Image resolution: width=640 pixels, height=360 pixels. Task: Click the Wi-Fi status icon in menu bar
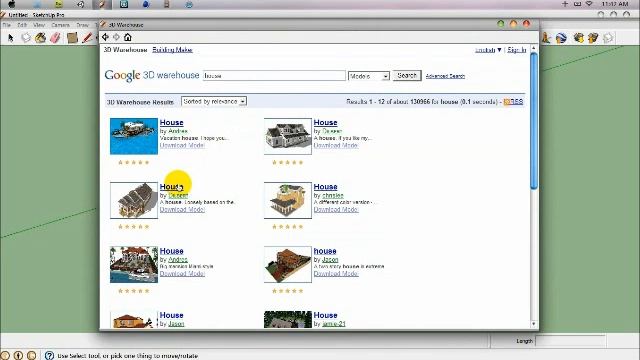[589, 4]
